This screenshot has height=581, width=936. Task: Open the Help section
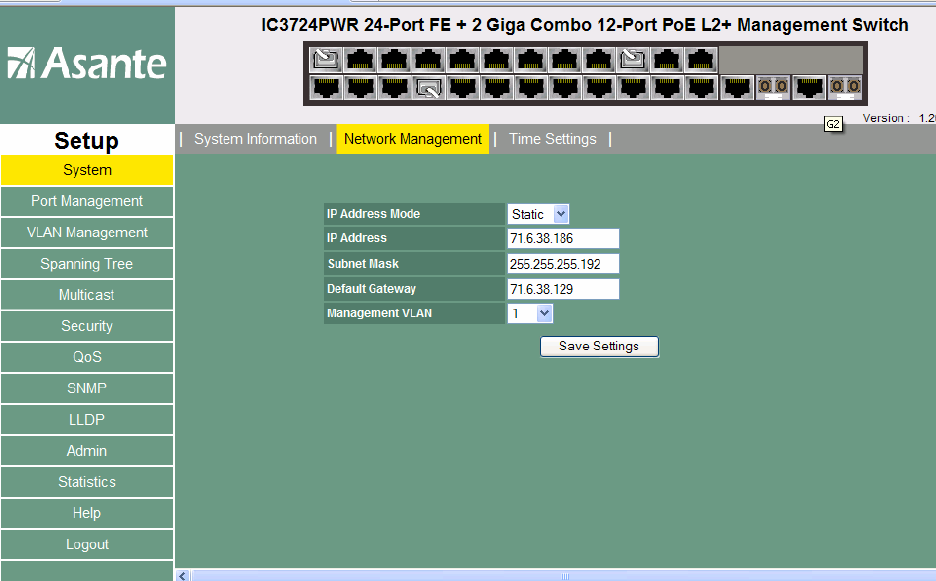[87, 513]
